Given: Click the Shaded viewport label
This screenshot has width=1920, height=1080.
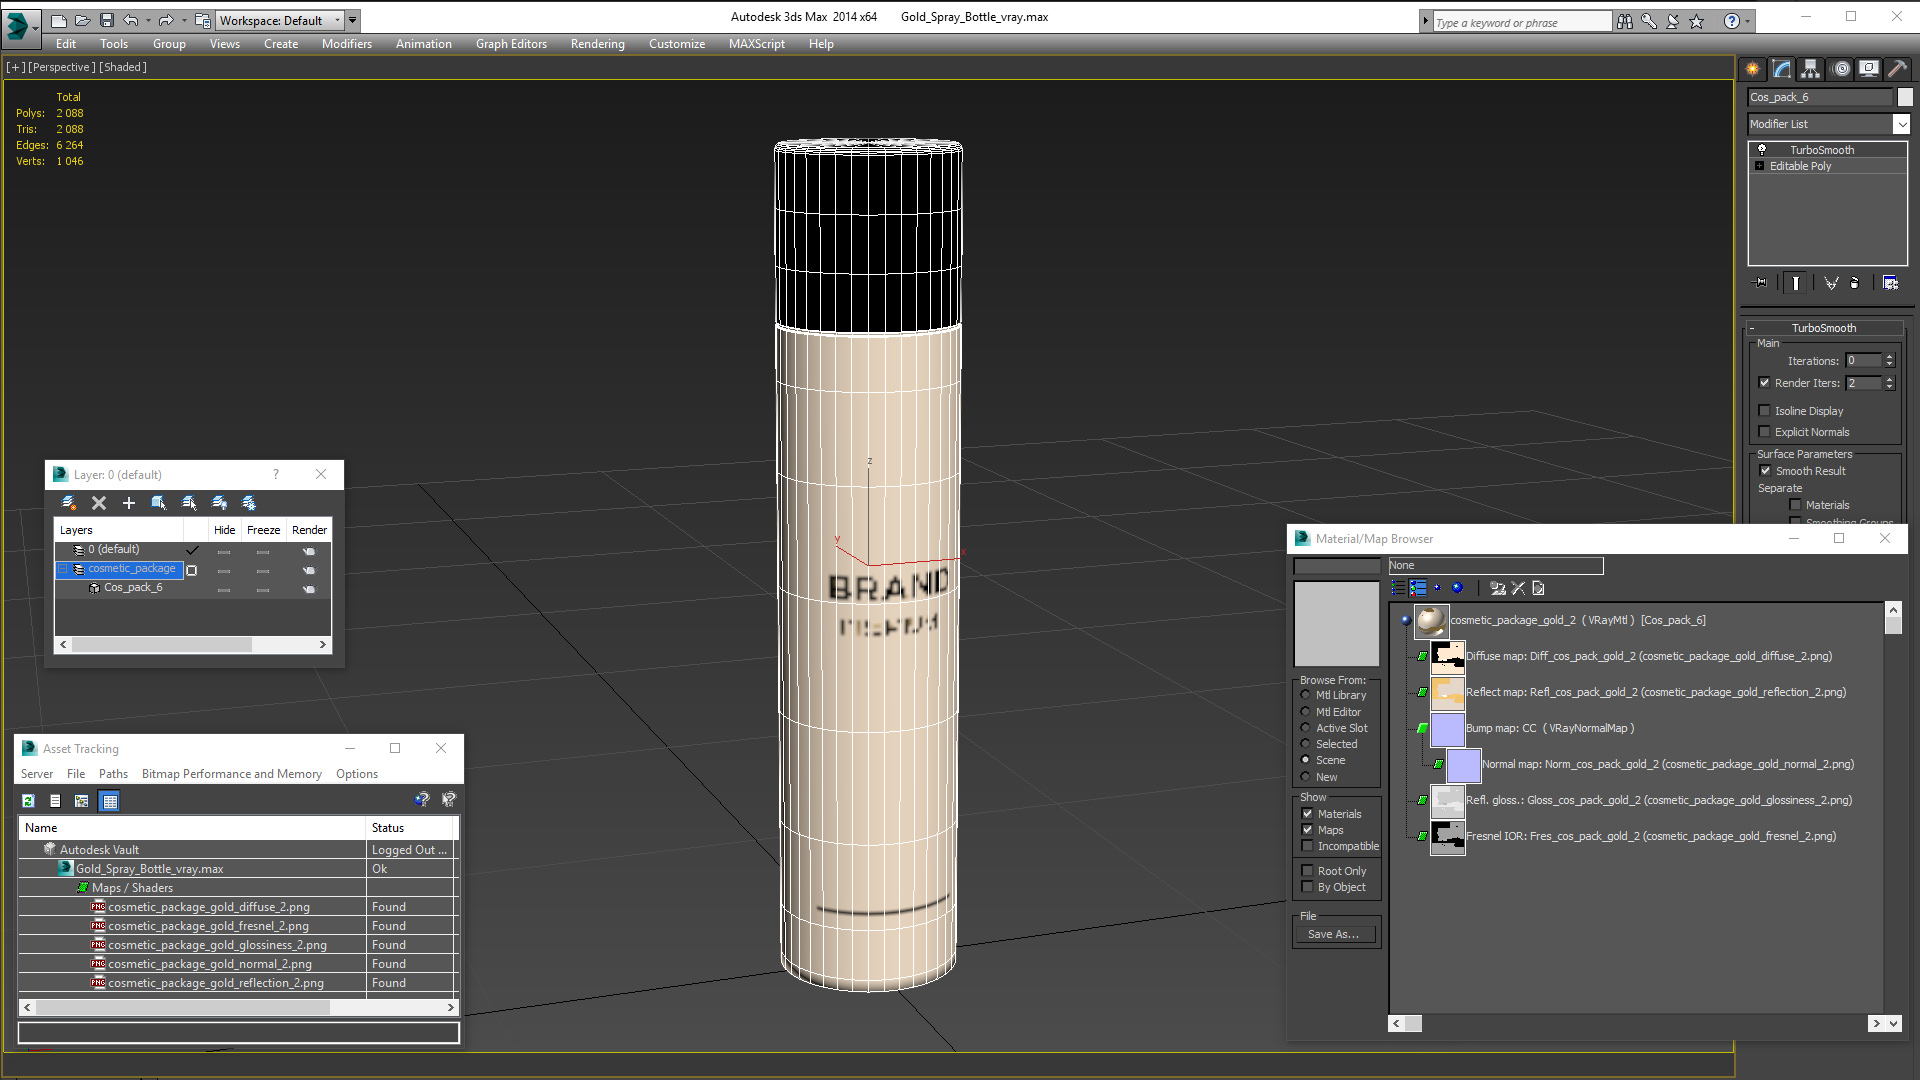Looking at the screenshot, I should (123, 67).
